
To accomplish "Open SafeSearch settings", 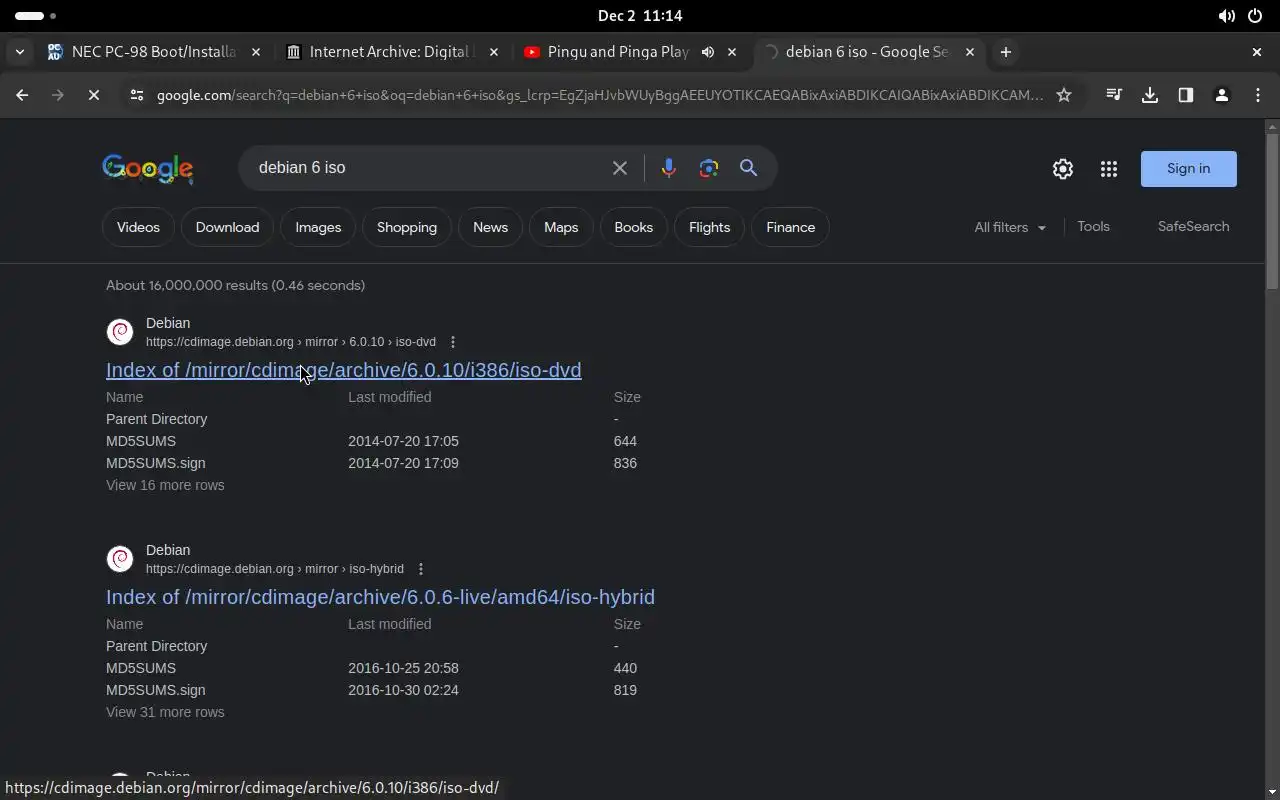I will (1193, 227).
